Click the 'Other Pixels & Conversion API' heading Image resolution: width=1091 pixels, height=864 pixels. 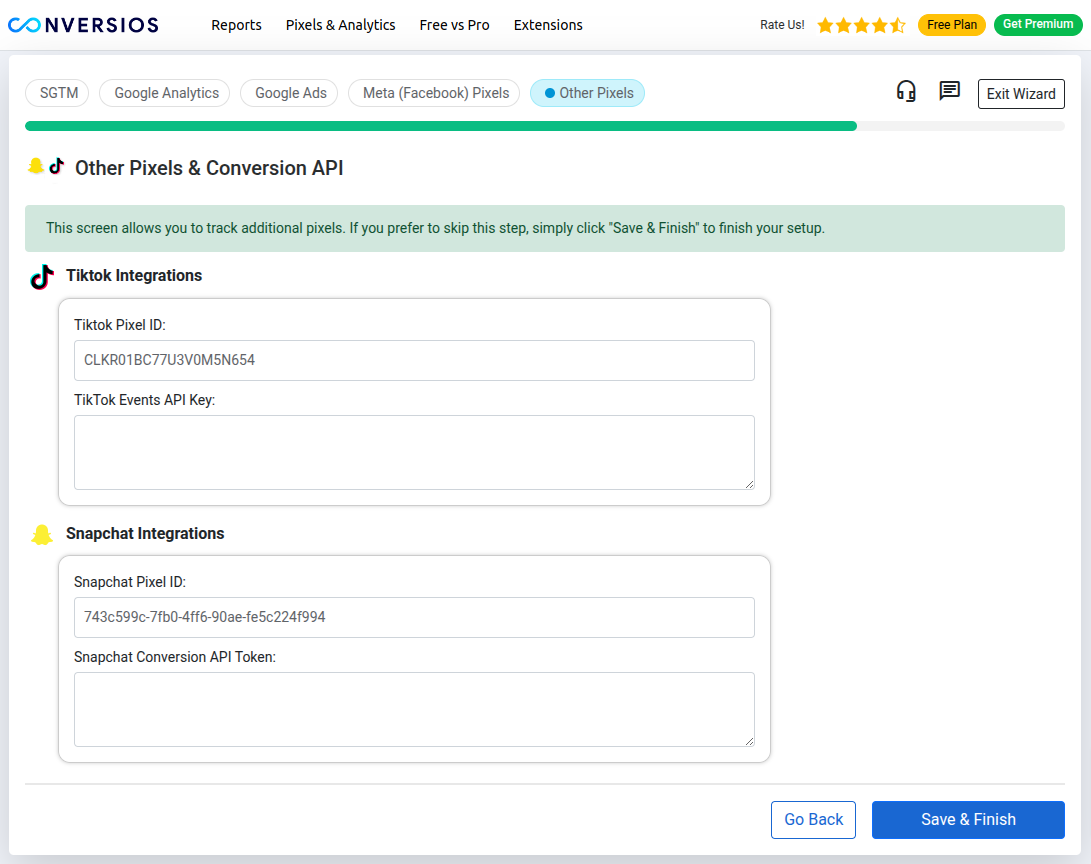[209, 168]
